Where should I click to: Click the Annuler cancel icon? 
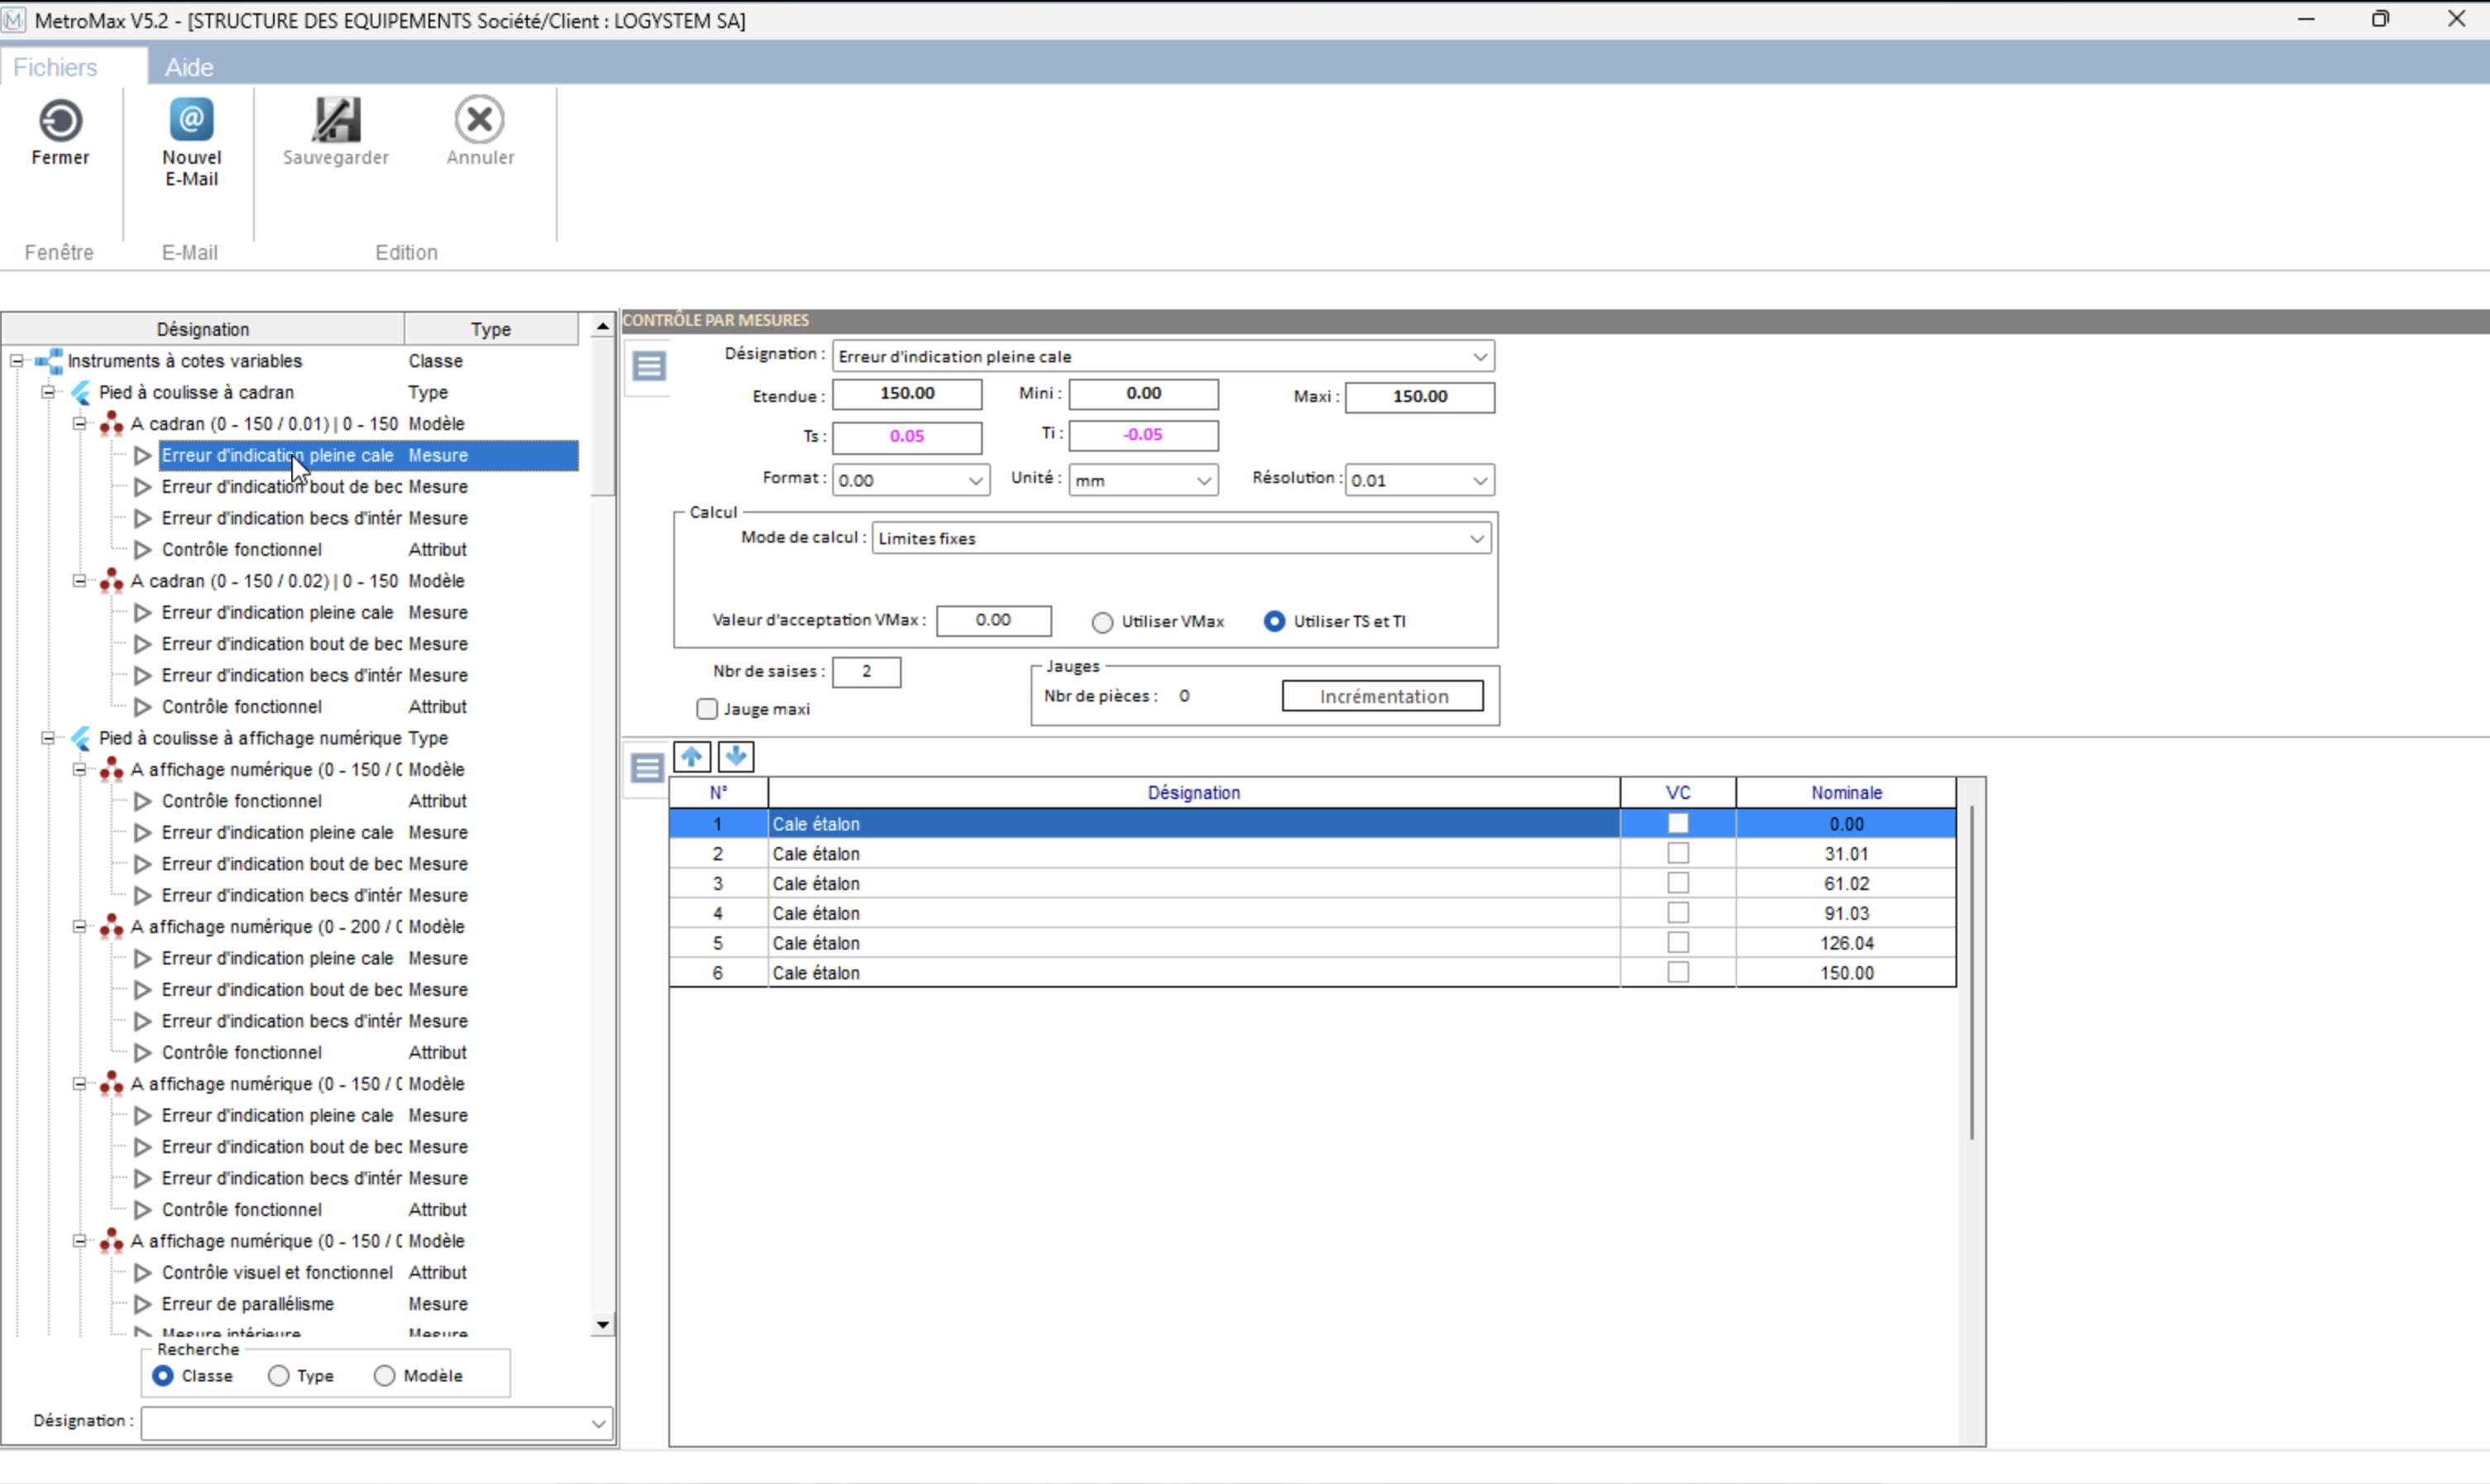click(x=480, y=121)
